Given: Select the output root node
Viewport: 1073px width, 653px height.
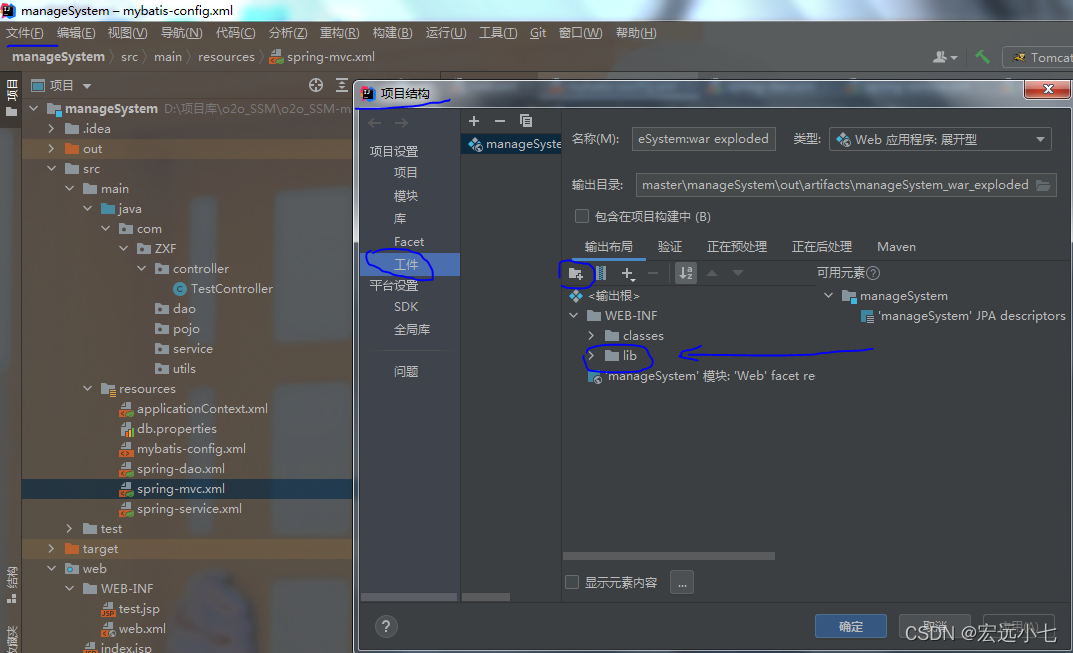Looking at the screenshot, I should [604, 296].
